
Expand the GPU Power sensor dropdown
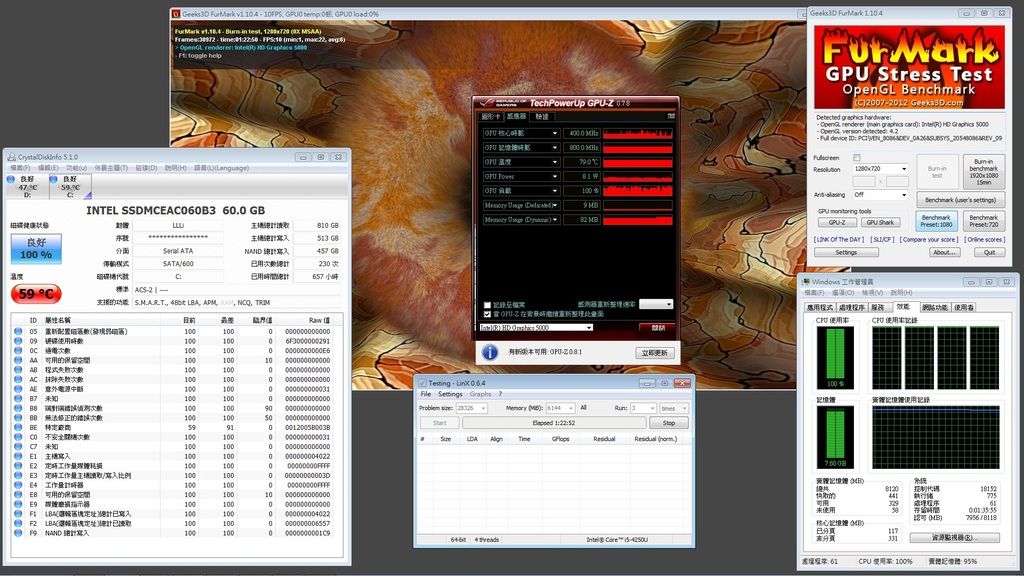(x=555, y=176)
